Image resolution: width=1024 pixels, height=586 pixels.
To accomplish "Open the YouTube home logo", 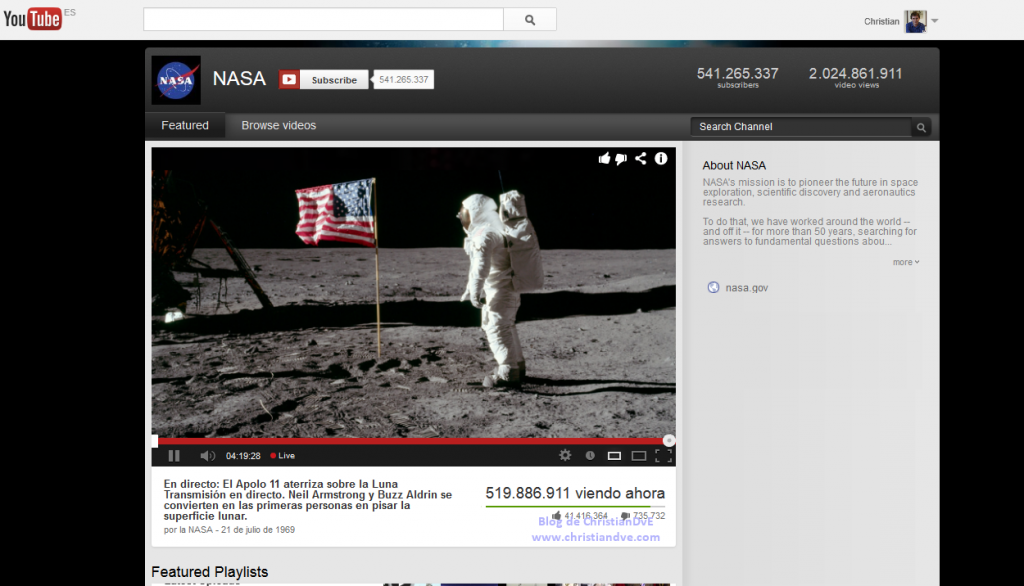I will (x=33, y=19).
